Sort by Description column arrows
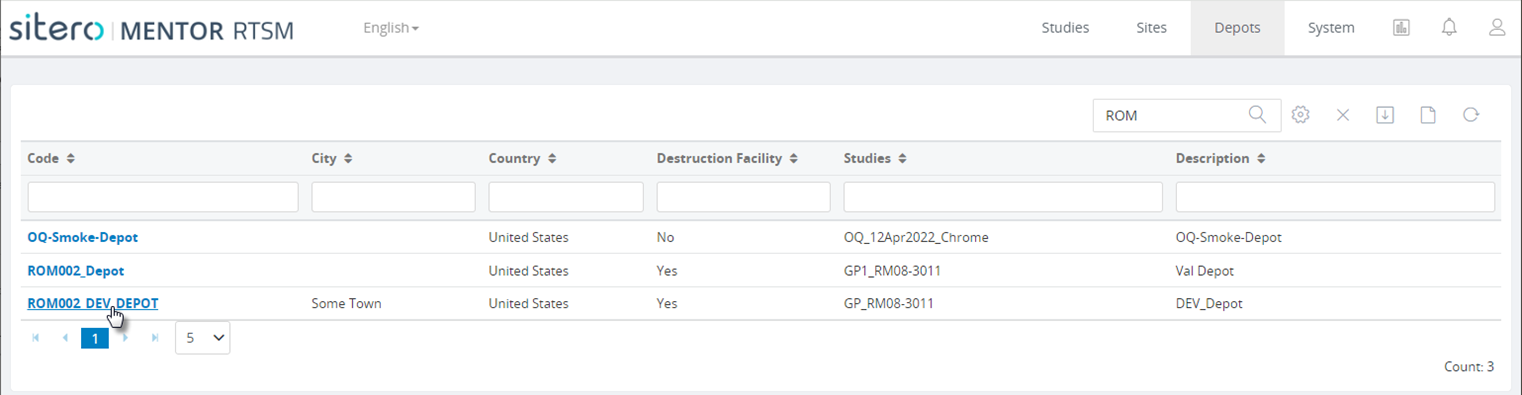Viewport: 1522px width, 395px height. point(1262,158)
